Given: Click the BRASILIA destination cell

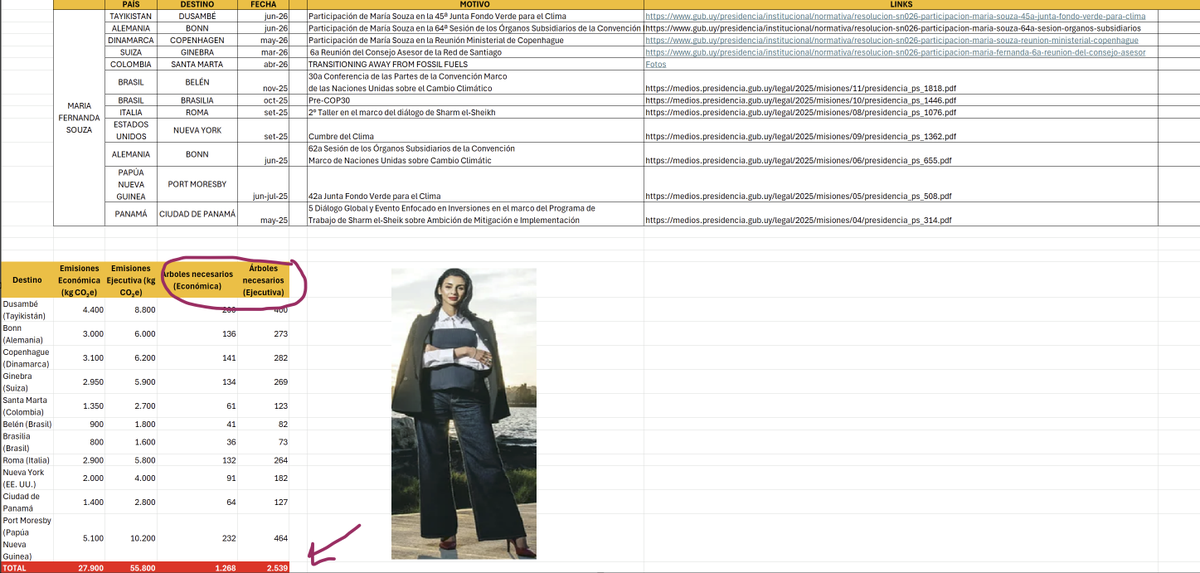Looking at the screenshot, I should tap(197, 101).
